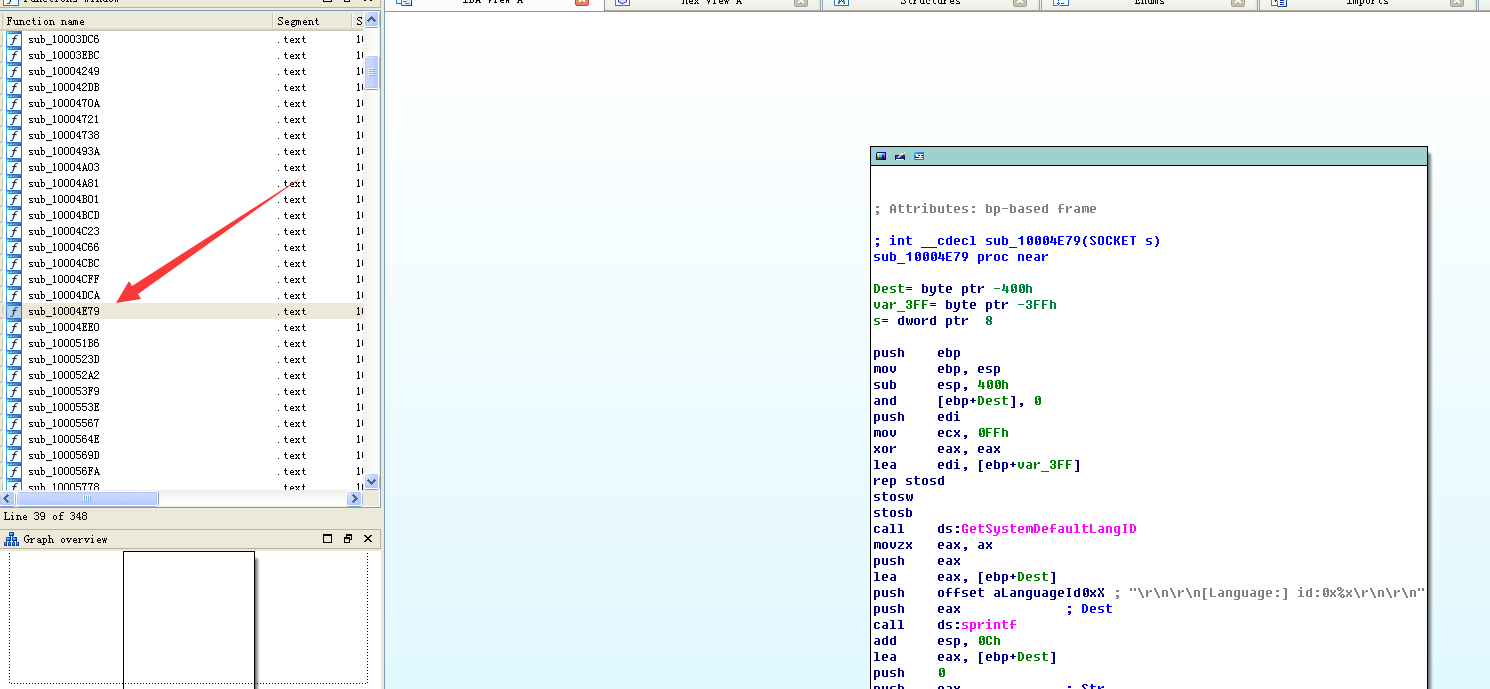Select function row sub_100056FA

(183, 471)
